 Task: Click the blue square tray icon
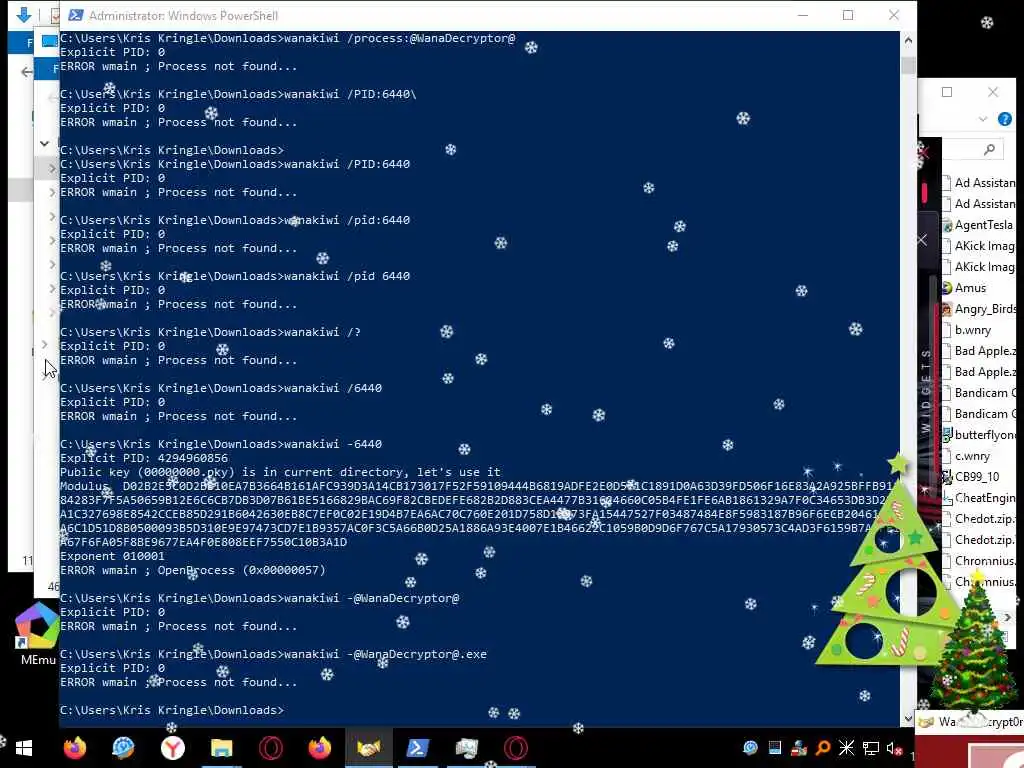coord(775,748)
